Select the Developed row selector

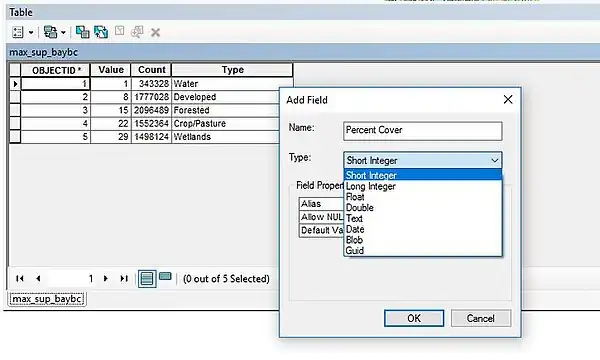pos(15,97)
